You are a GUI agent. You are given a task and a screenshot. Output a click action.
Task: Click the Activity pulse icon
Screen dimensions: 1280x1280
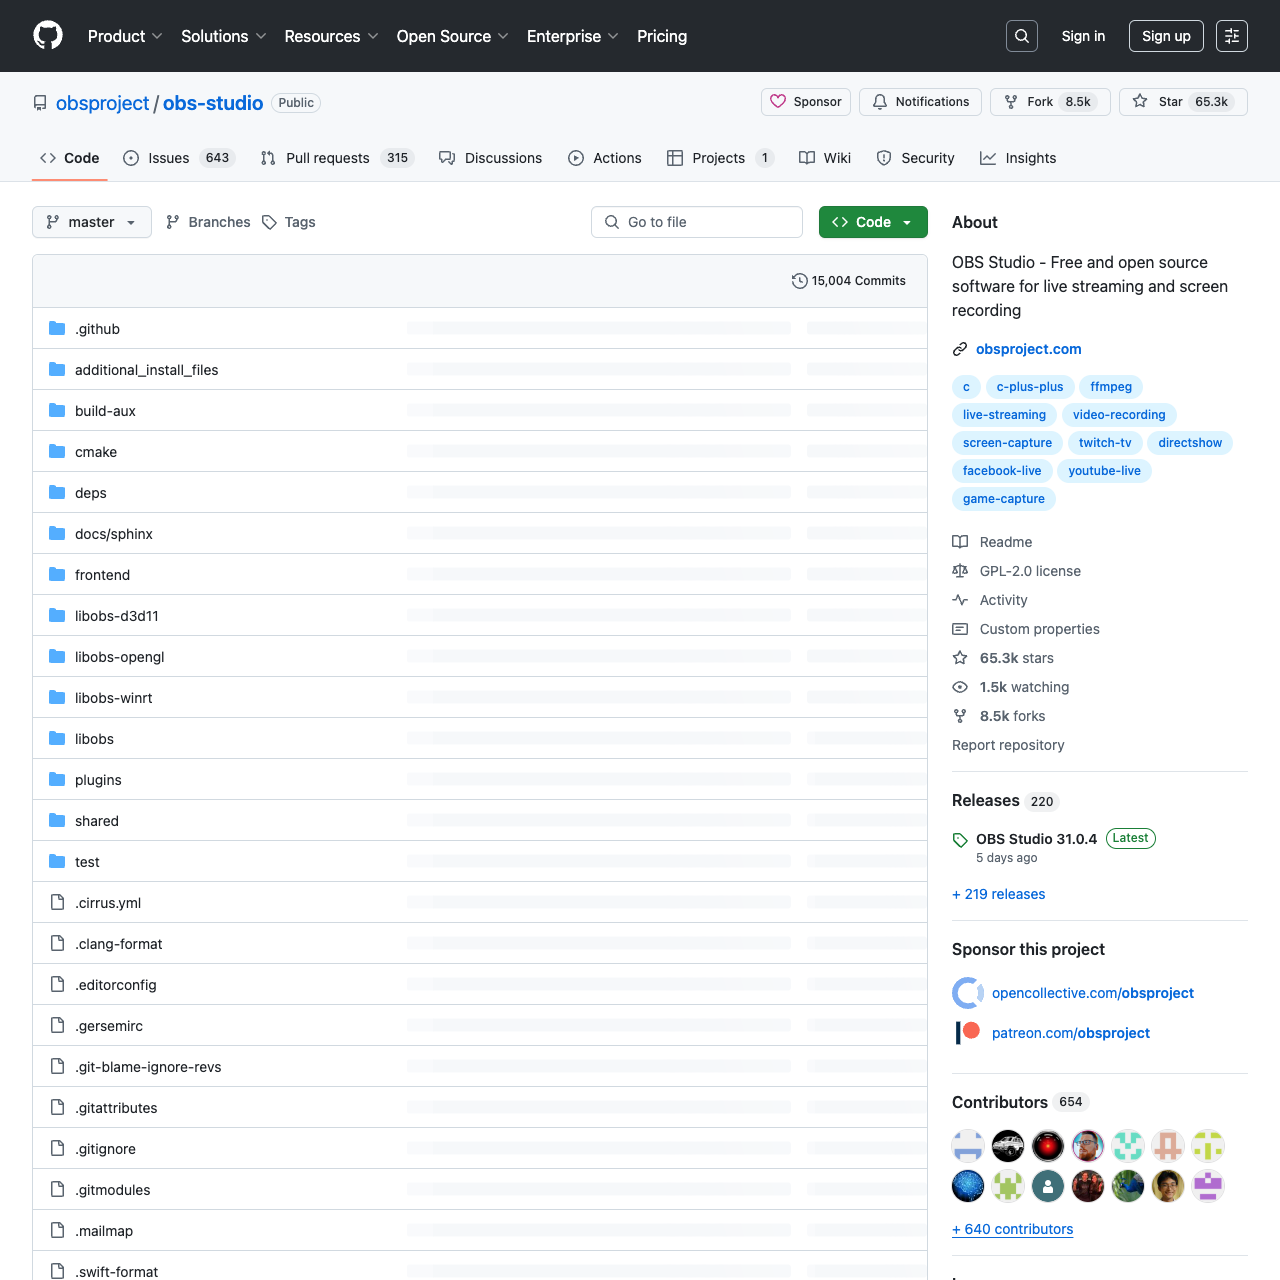[960, 600]
